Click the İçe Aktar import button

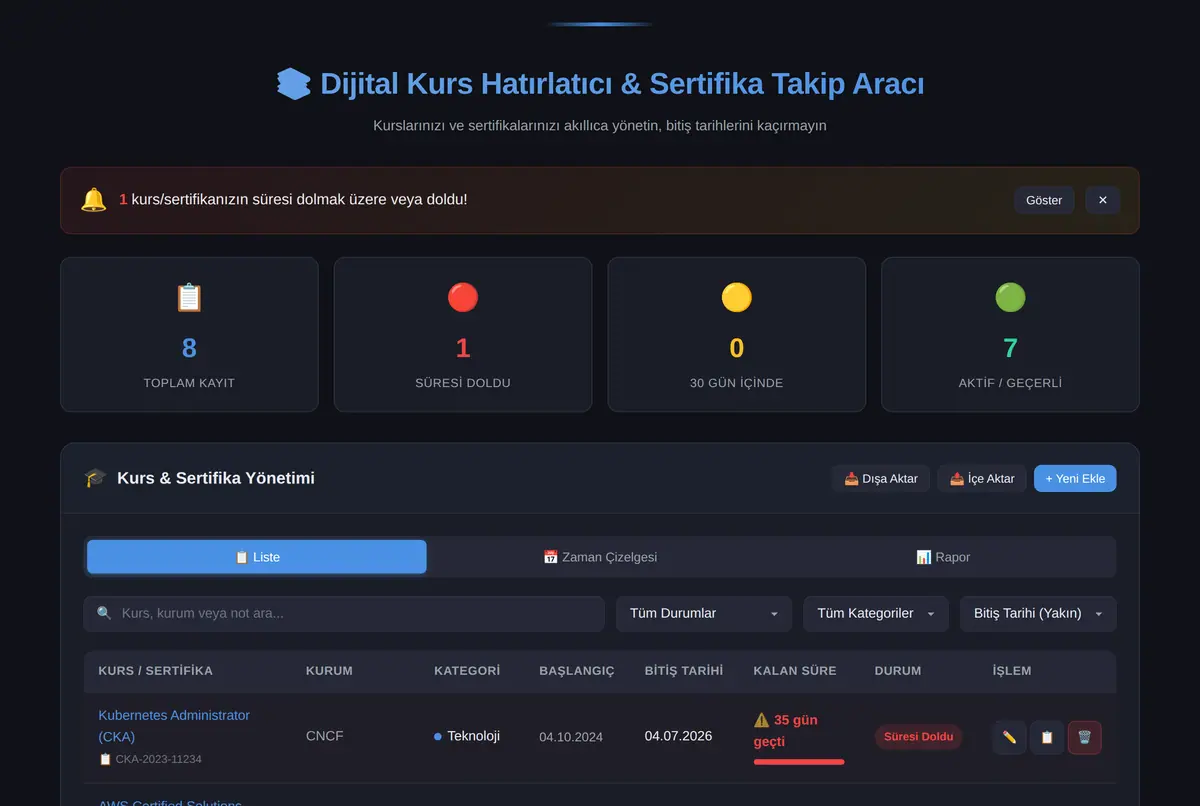tap(982, 478)
